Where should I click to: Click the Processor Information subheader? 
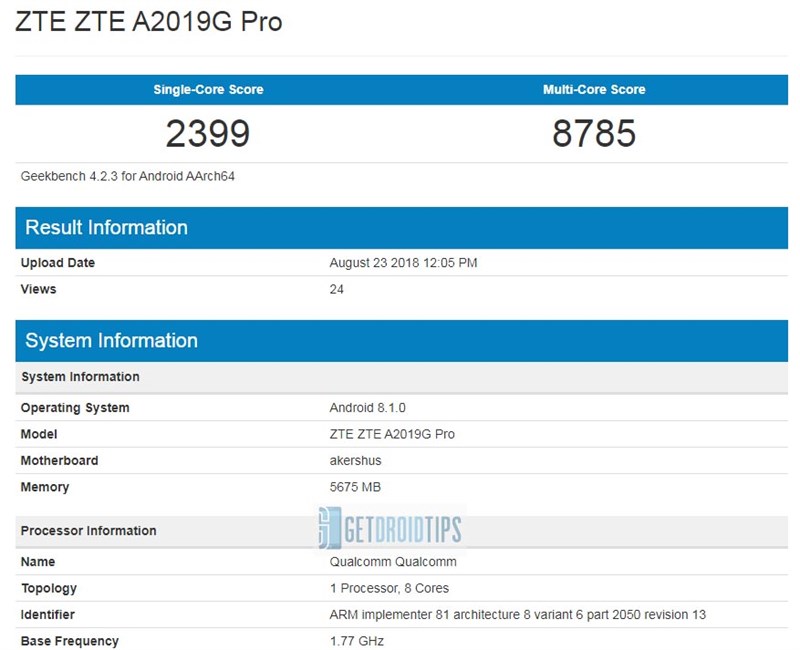click(88, 531)
